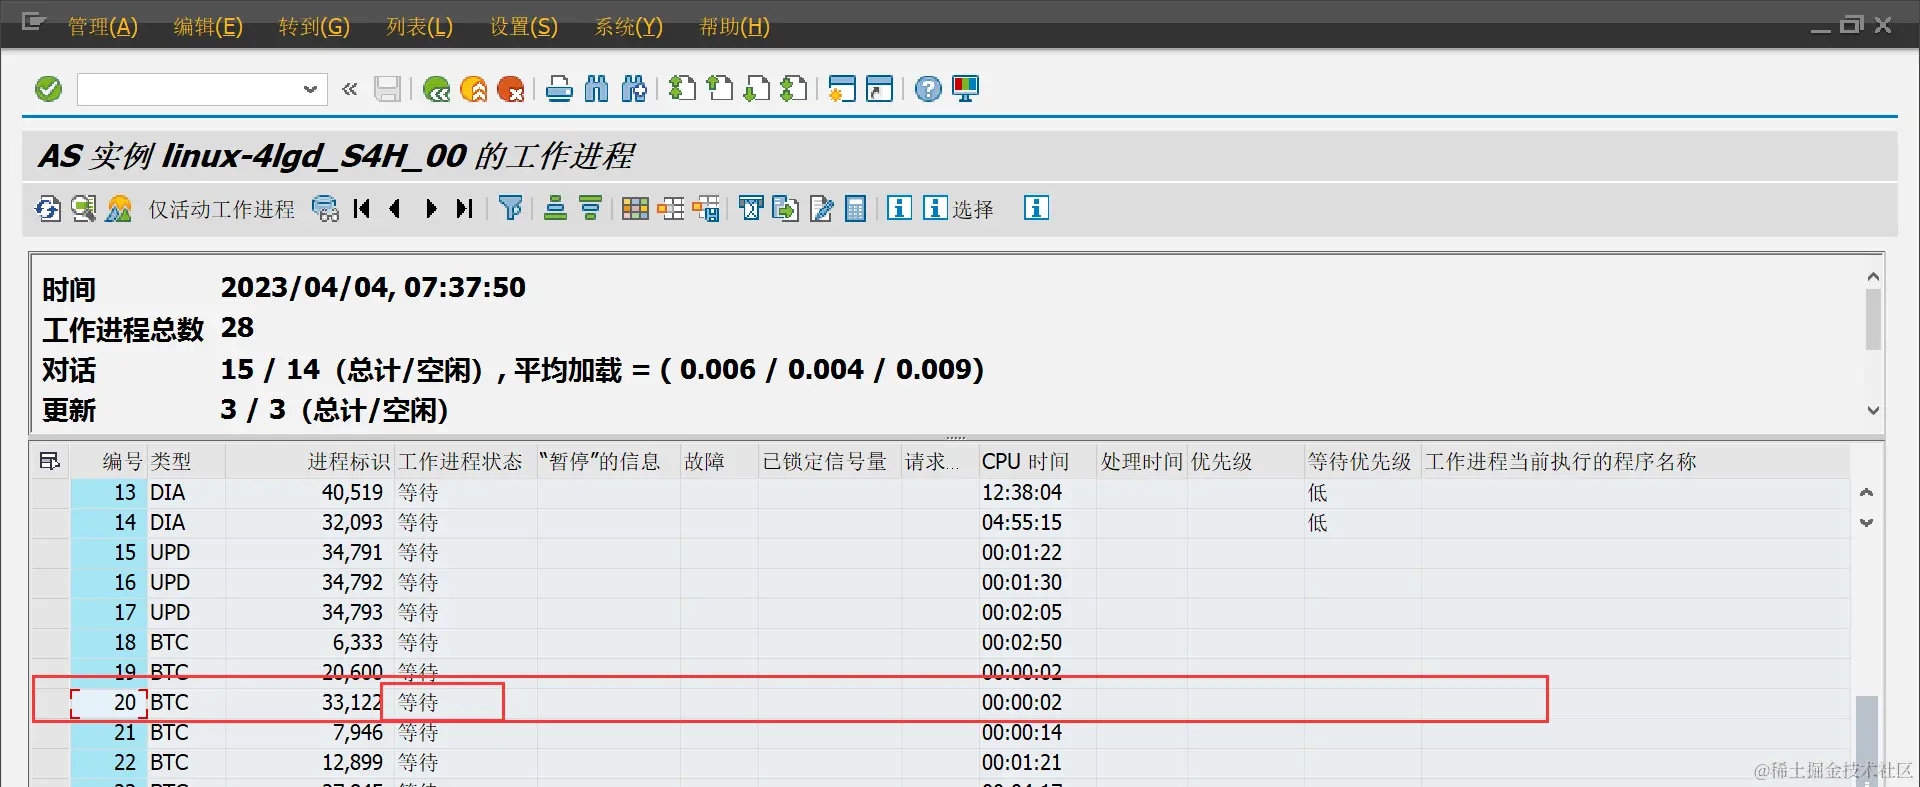
Task: Click the first blue information icon
Action: pos(899,208)
